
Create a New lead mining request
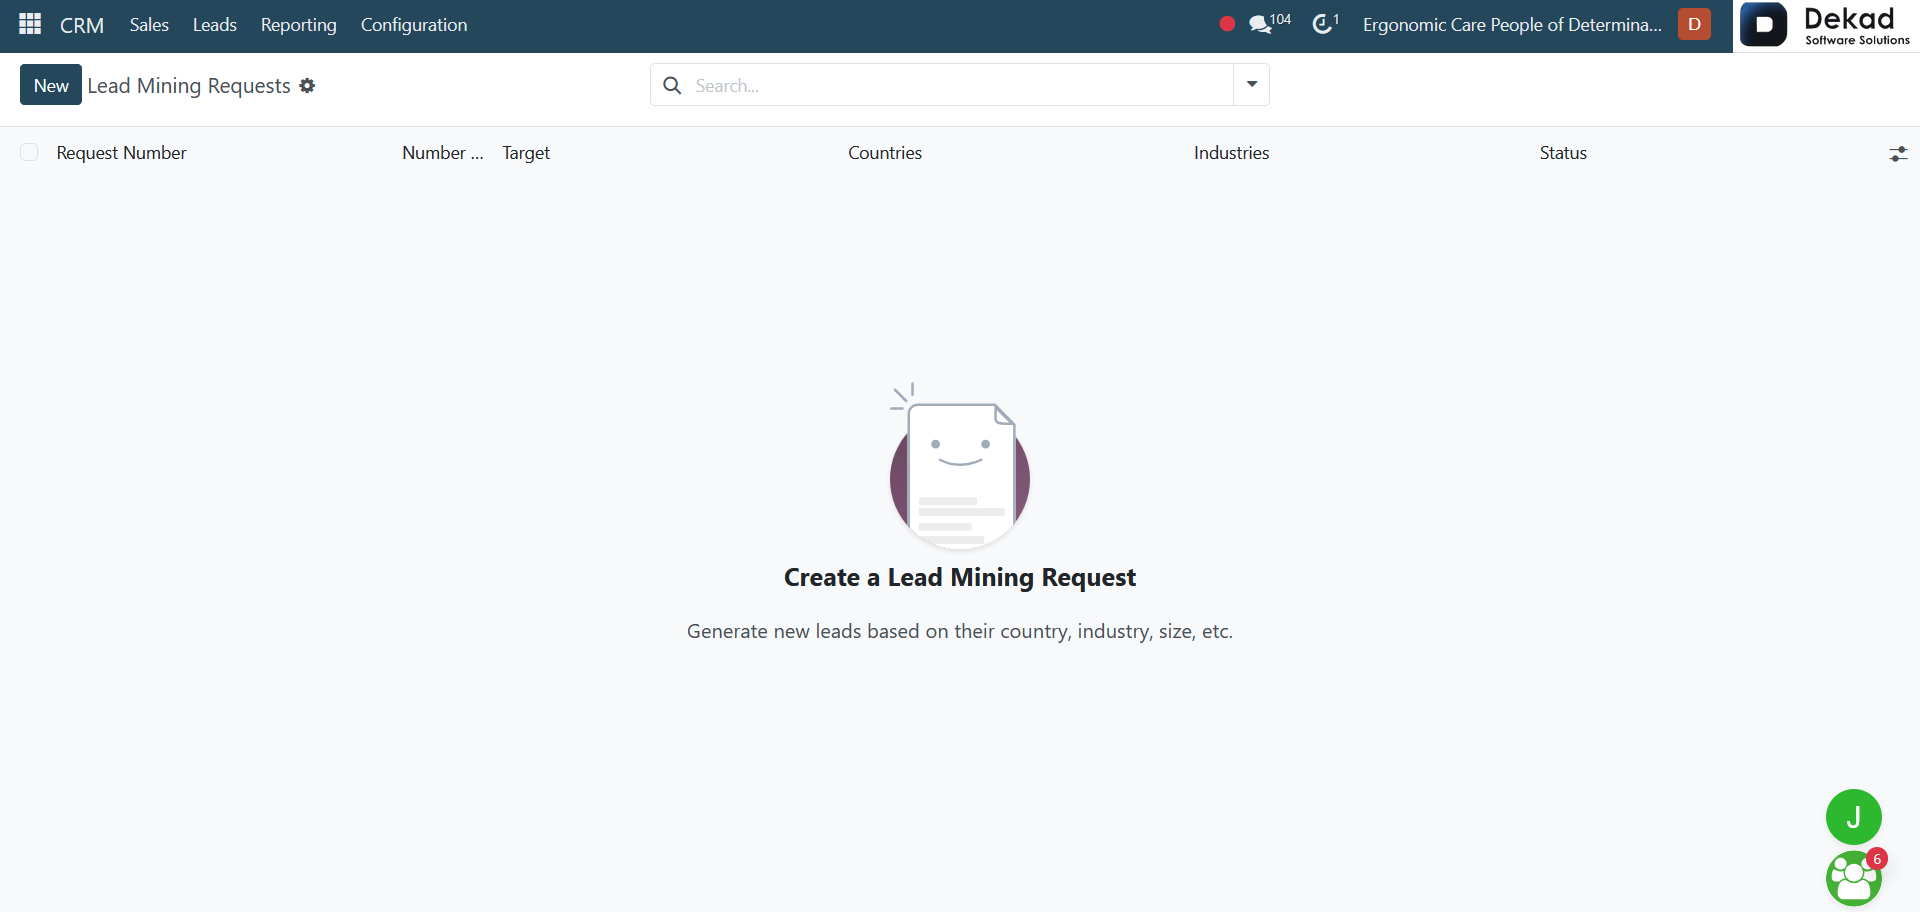coord(51,85)
